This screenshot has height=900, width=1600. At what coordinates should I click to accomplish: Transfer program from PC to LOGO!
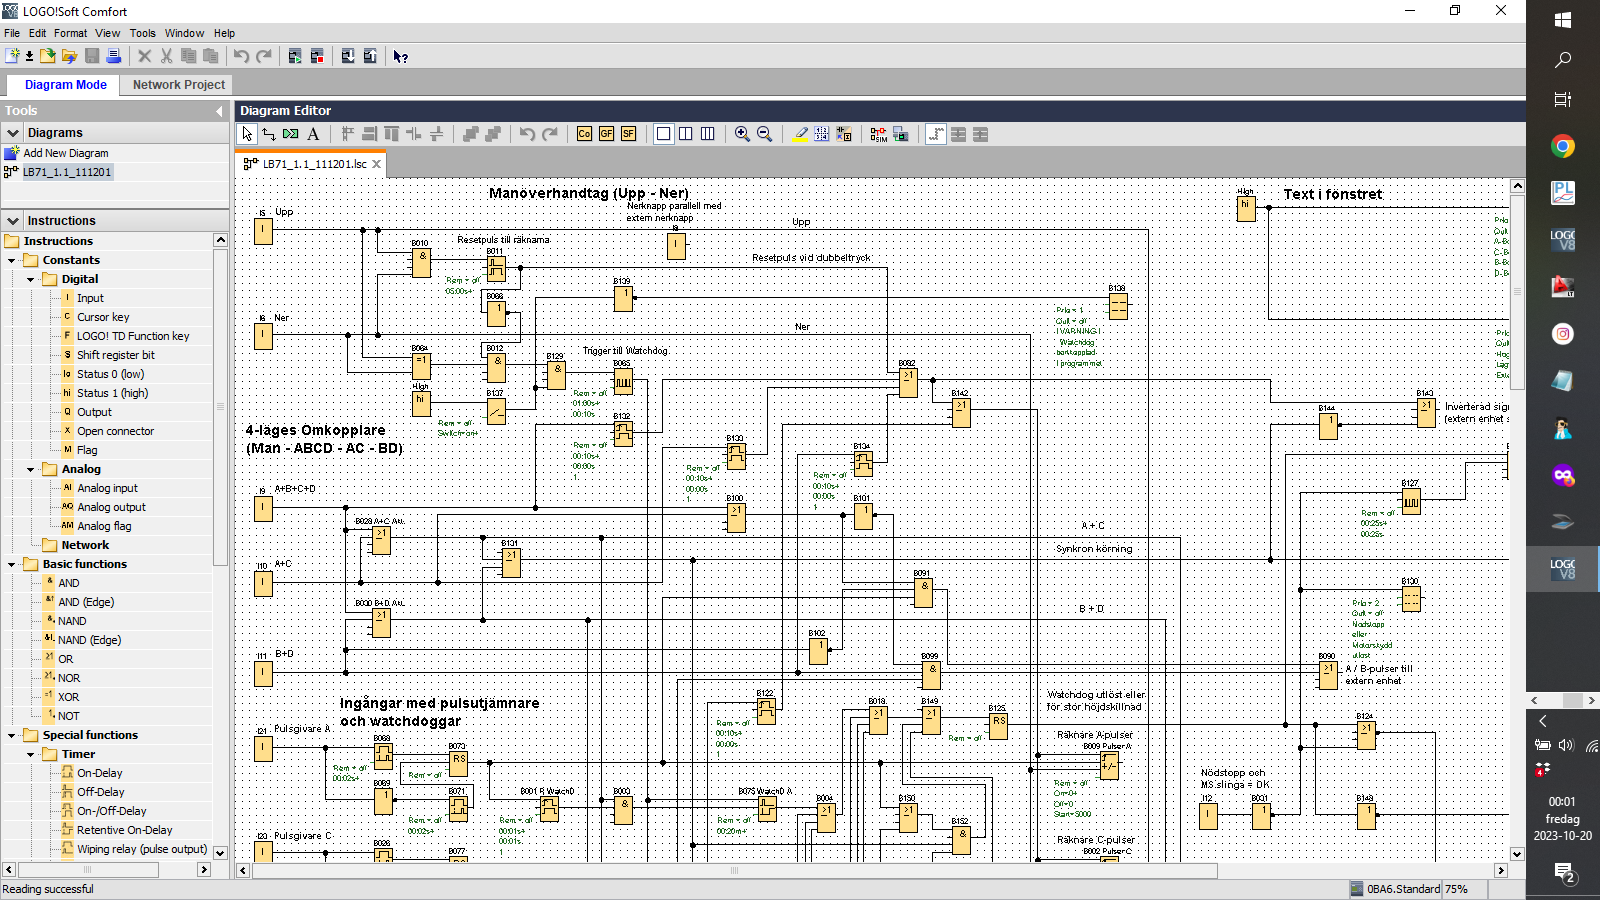348,57
